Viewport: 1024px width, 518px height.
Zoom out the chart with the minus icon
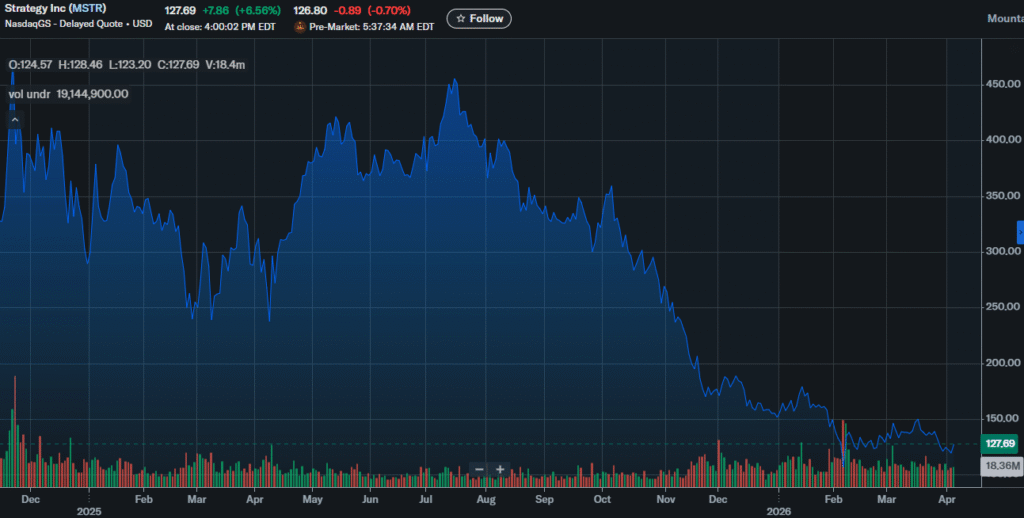480,469
